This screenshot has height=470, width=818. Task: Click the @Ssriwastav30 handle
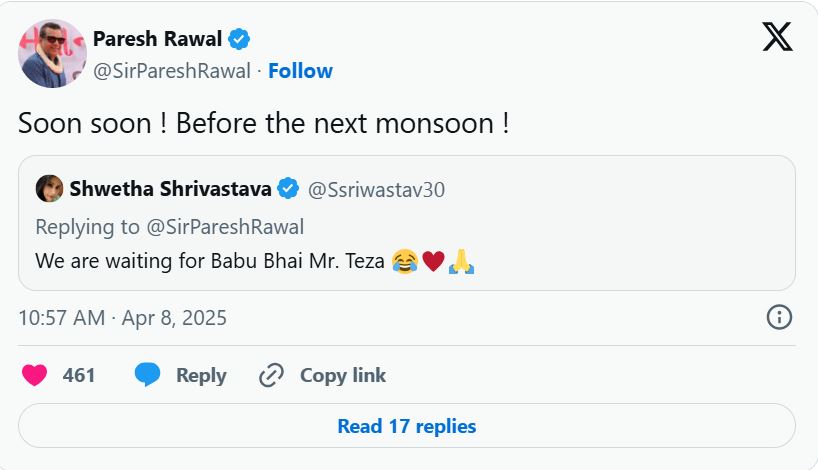pos(374,188)
